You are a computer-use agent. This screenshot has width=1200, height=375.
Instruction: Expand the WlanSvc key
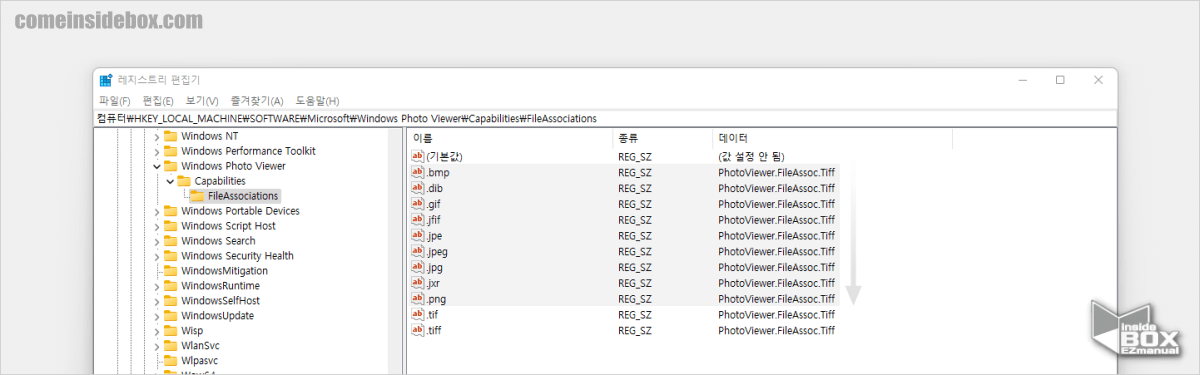(156, 346)
